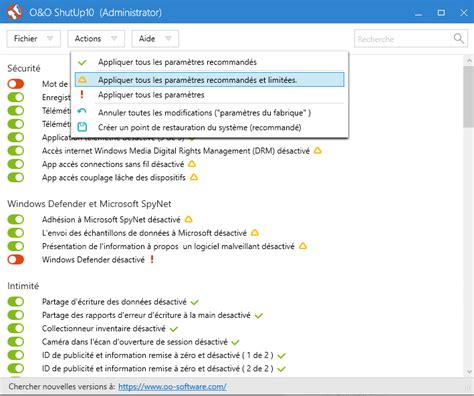Click checkmark beside Partage d'écriture des données
474x396 pixels.
[194, 302]
